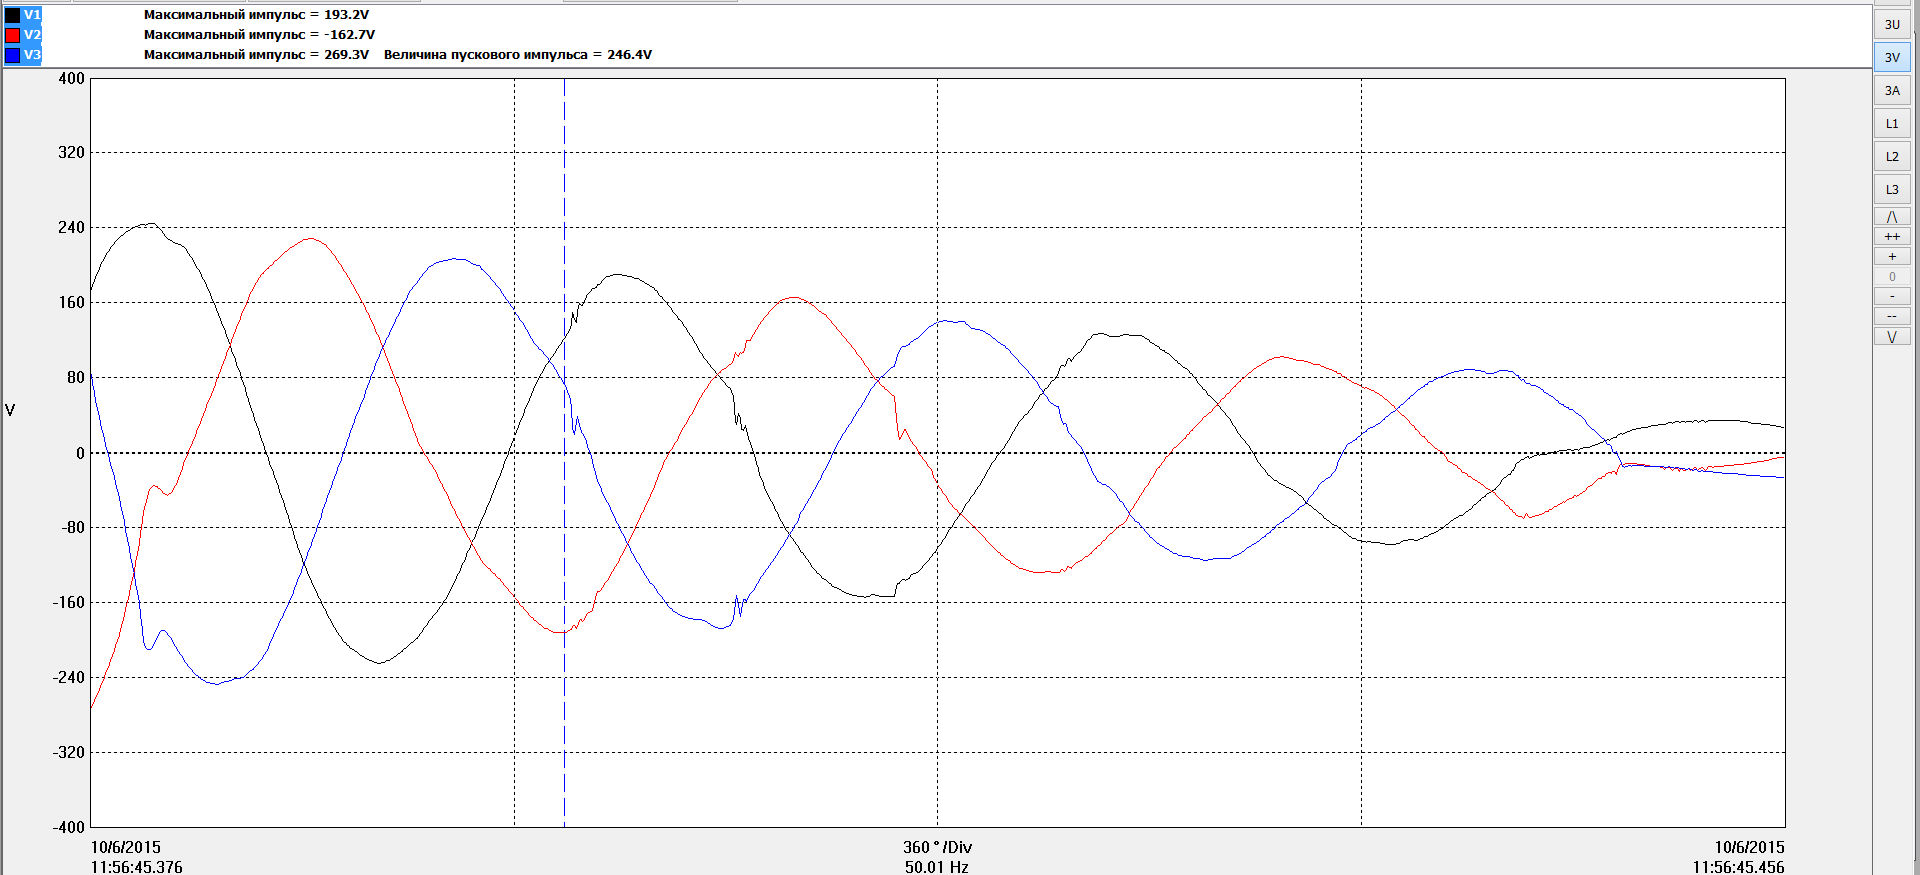Switch to the 3A current view

[1892, 90]
